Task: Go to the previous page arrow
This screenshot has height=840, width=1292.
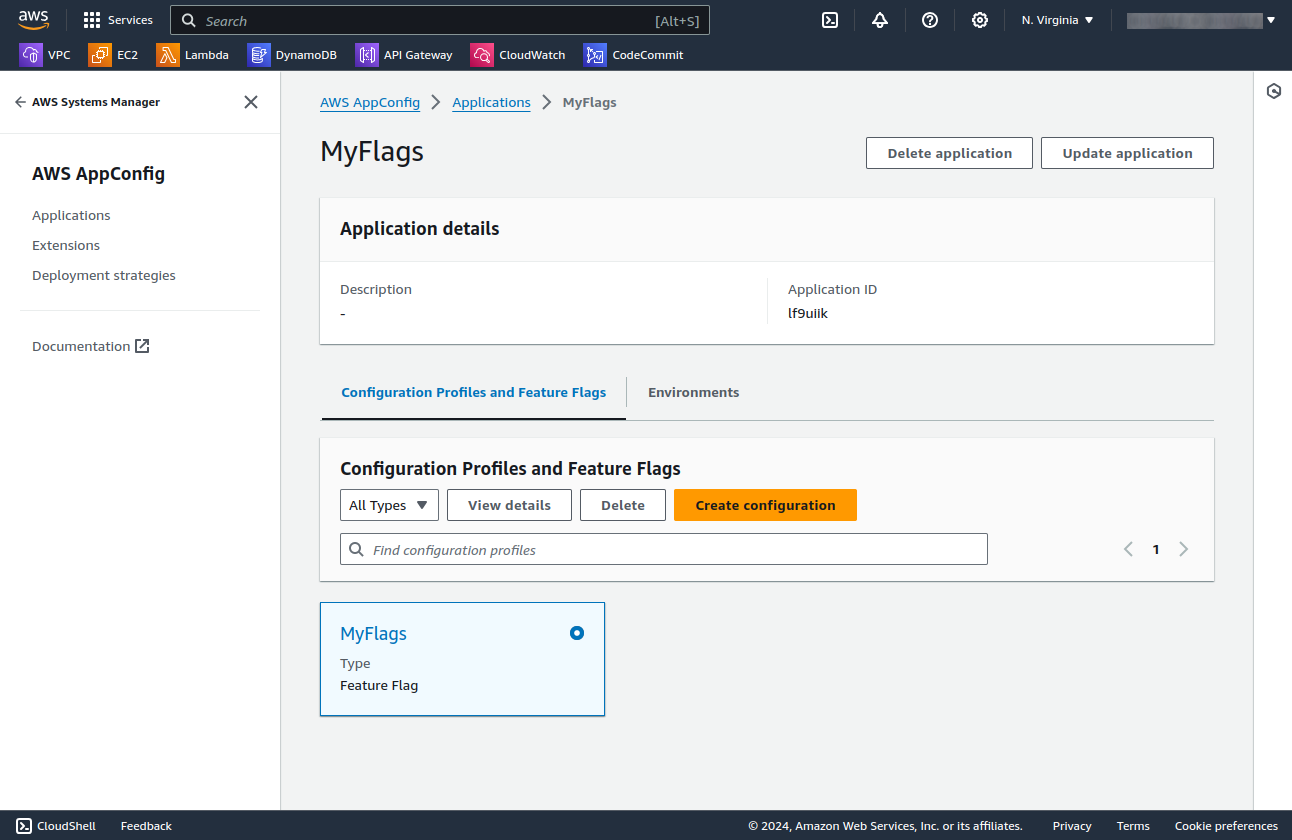Action: pos(1128,549)
